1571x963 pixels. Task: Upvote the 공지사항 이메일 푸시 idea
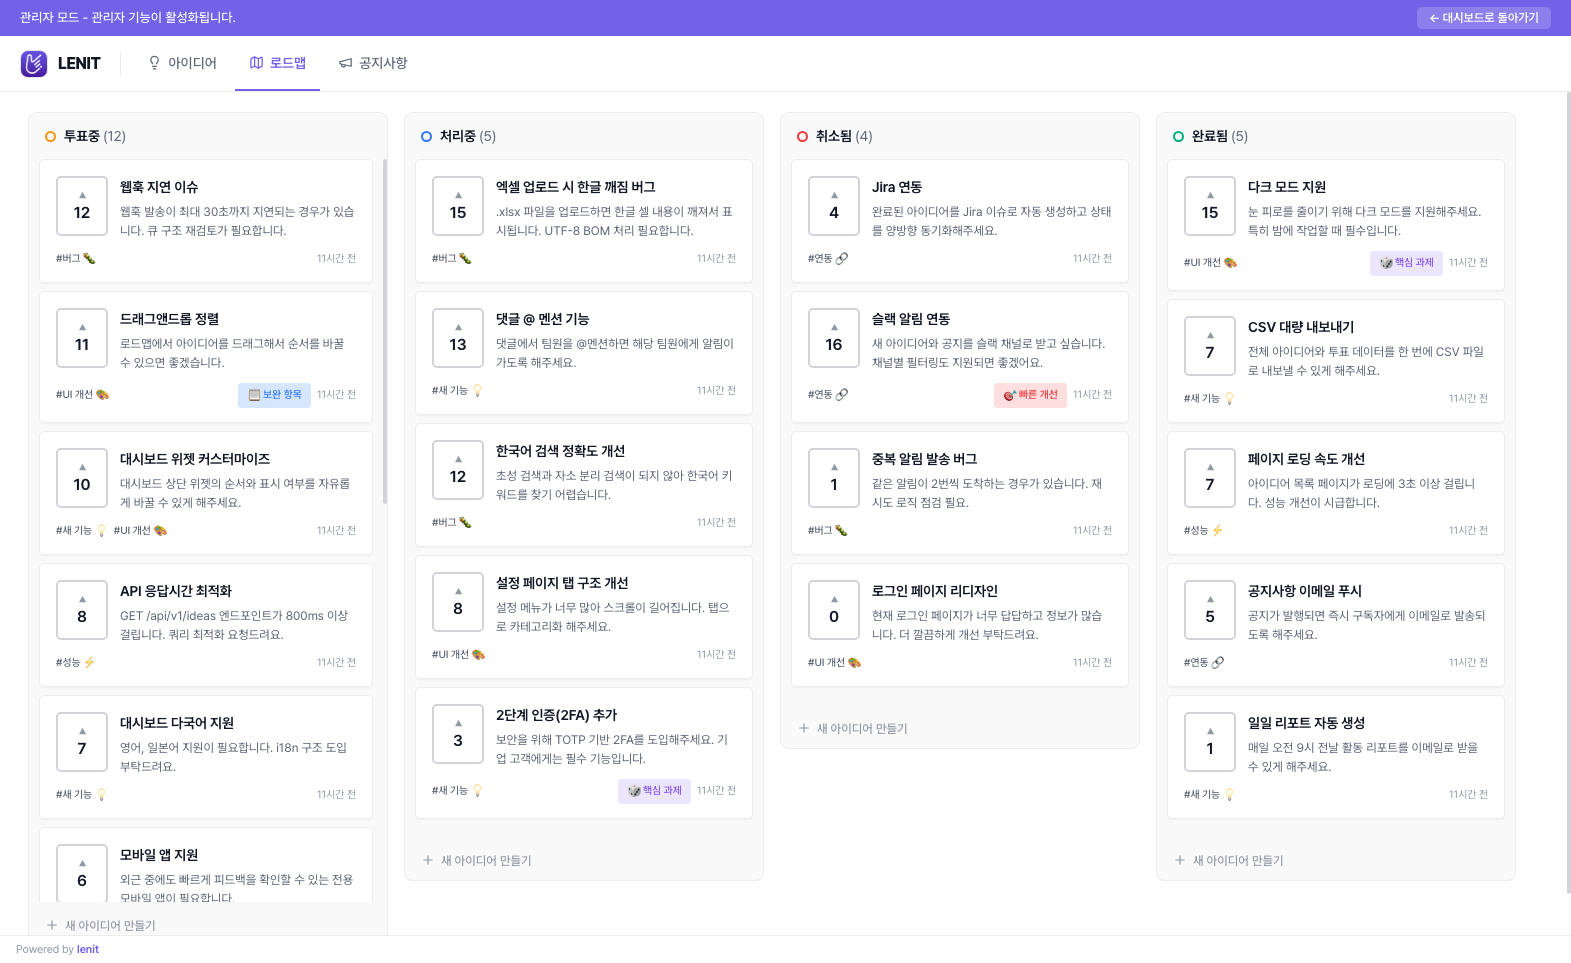point(1210,610)
